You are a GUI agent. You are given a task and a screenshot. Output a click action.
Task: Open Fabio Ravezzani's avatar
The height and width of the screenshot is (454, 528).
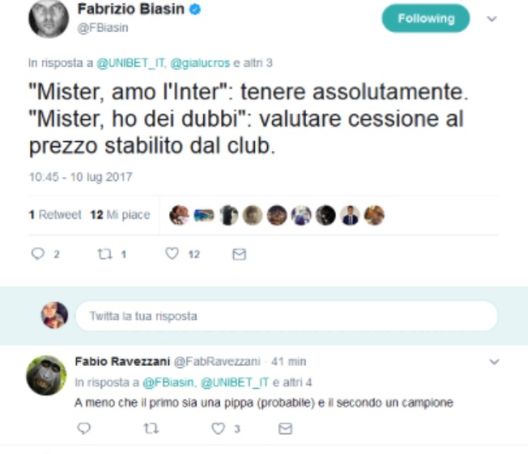click(46, 375)
